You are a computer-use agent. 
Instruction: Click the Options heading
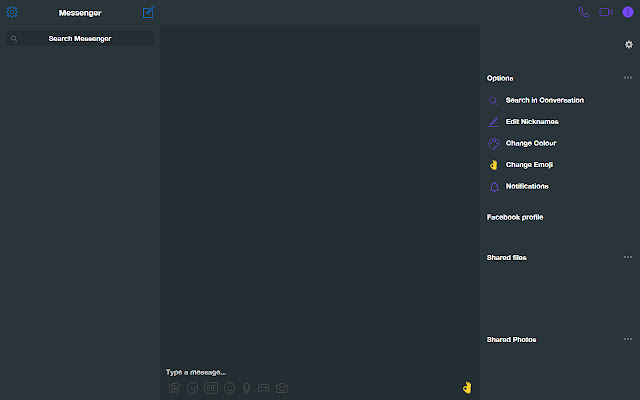pyautogui.click(x=500, y=78)
